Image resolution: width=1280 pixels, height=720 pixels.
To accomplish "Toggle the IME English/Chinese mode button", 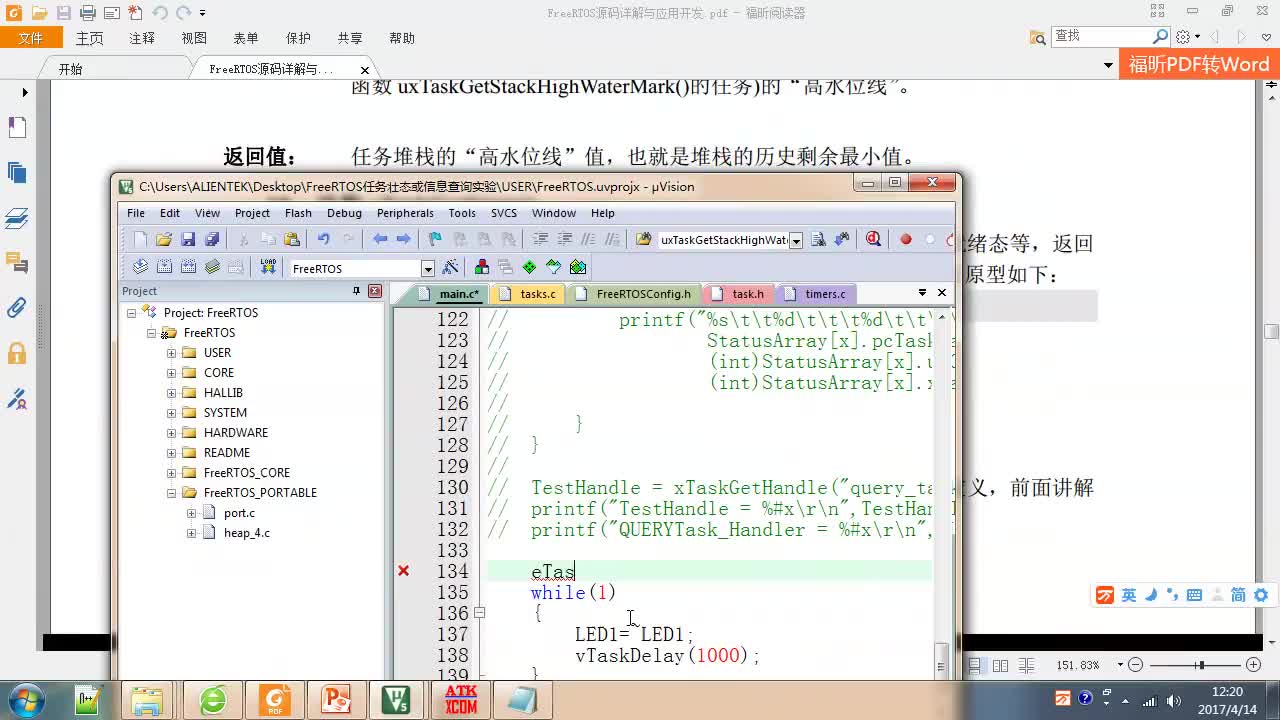I will click(1128, 595).
